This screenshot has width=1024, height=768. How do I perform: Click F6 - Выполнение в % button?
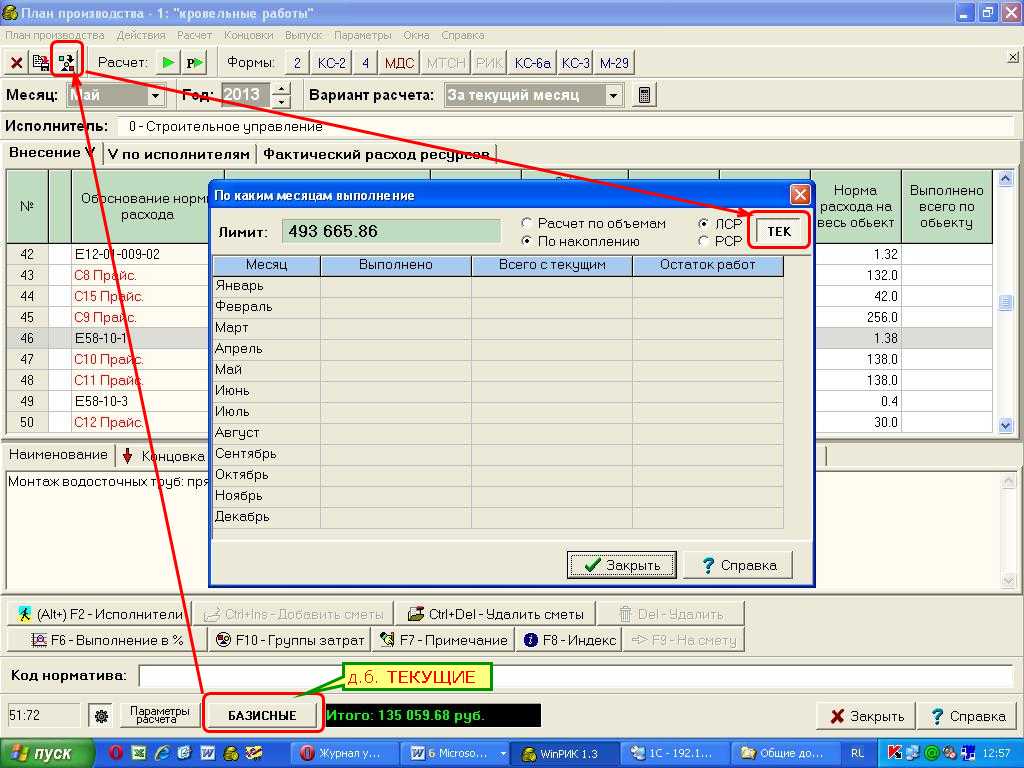coord(106,641)
